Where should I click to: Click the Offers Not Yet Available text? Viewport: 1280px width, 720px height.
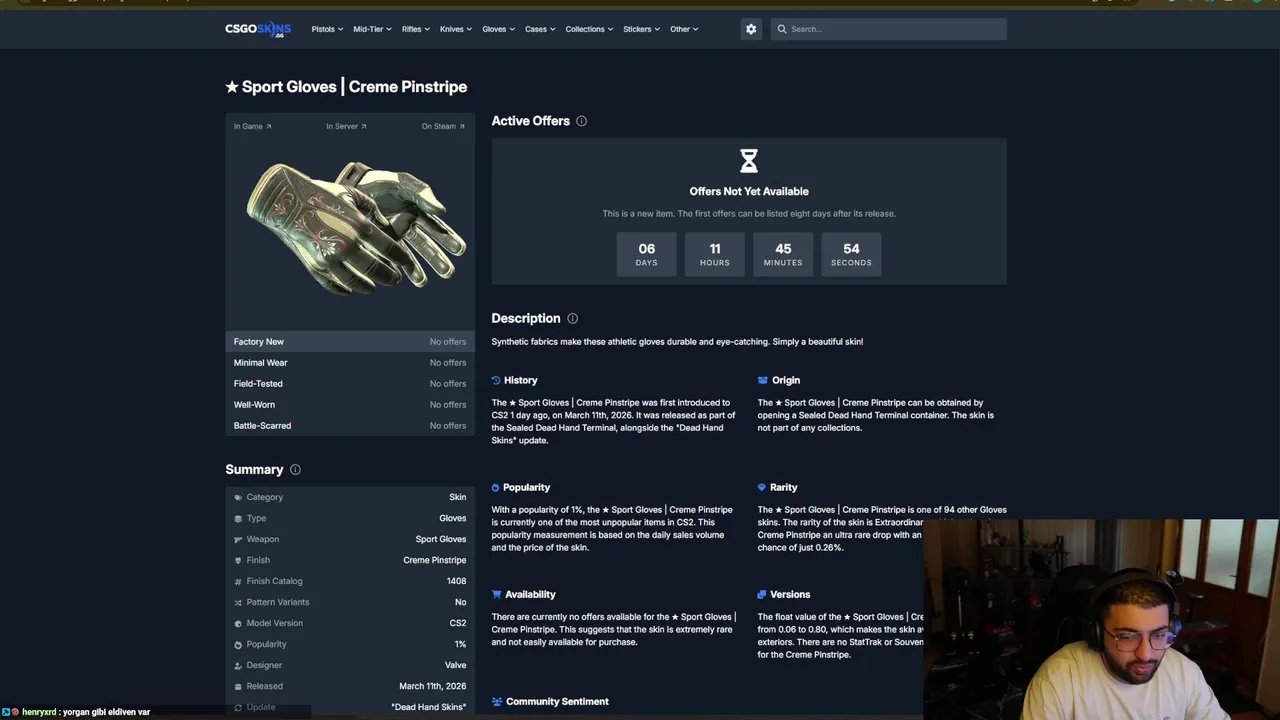click(749, 191)
